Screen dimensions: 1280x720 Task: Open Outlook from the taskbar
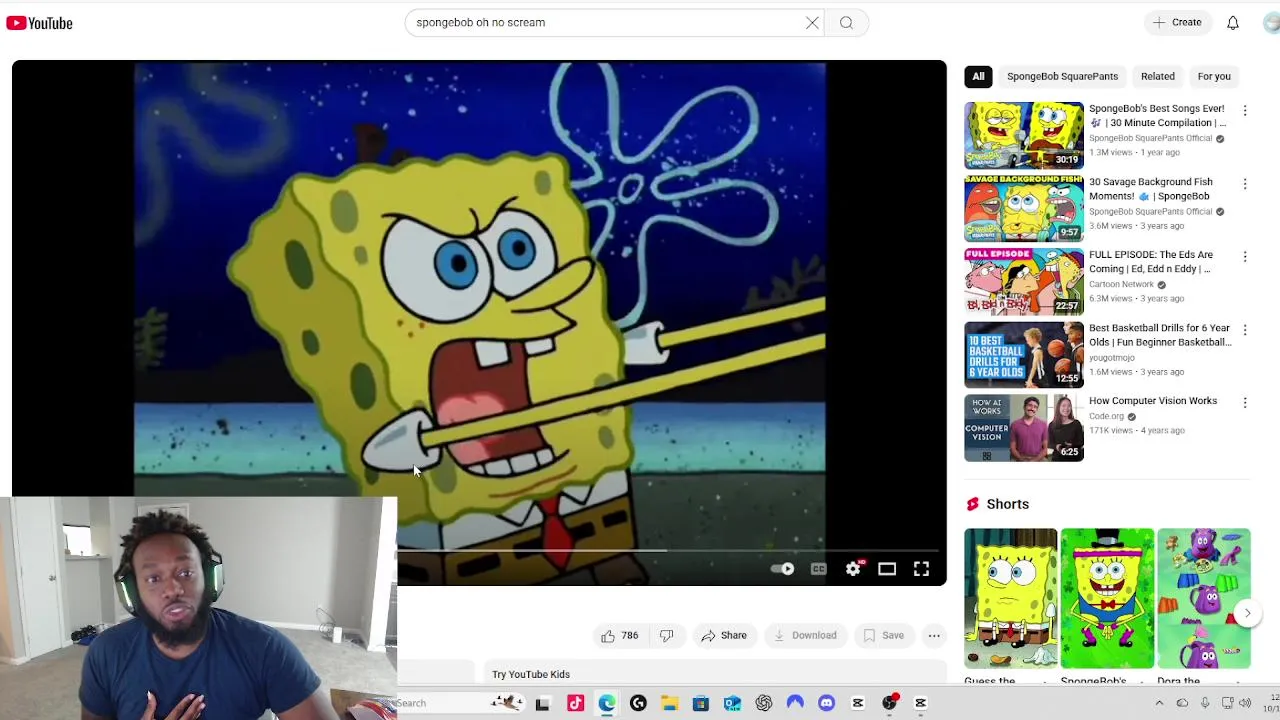pos(732,704)
